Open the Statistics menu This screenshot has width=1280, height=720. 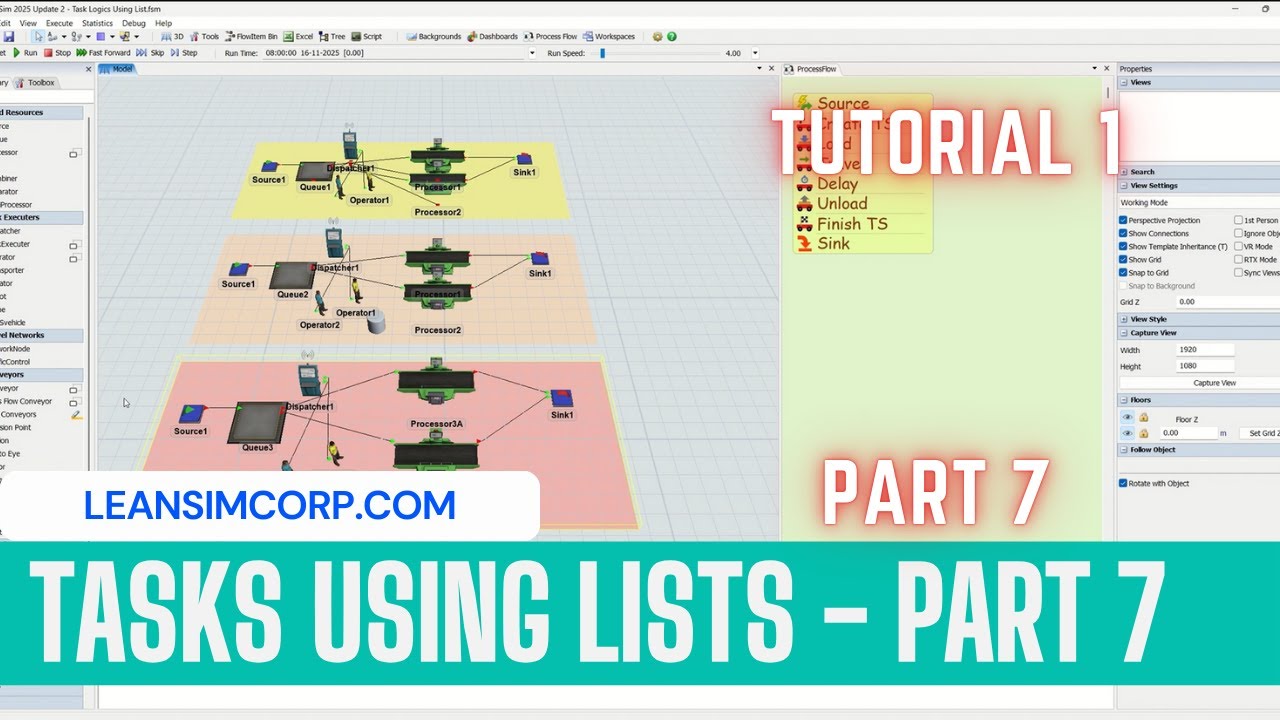97,22
